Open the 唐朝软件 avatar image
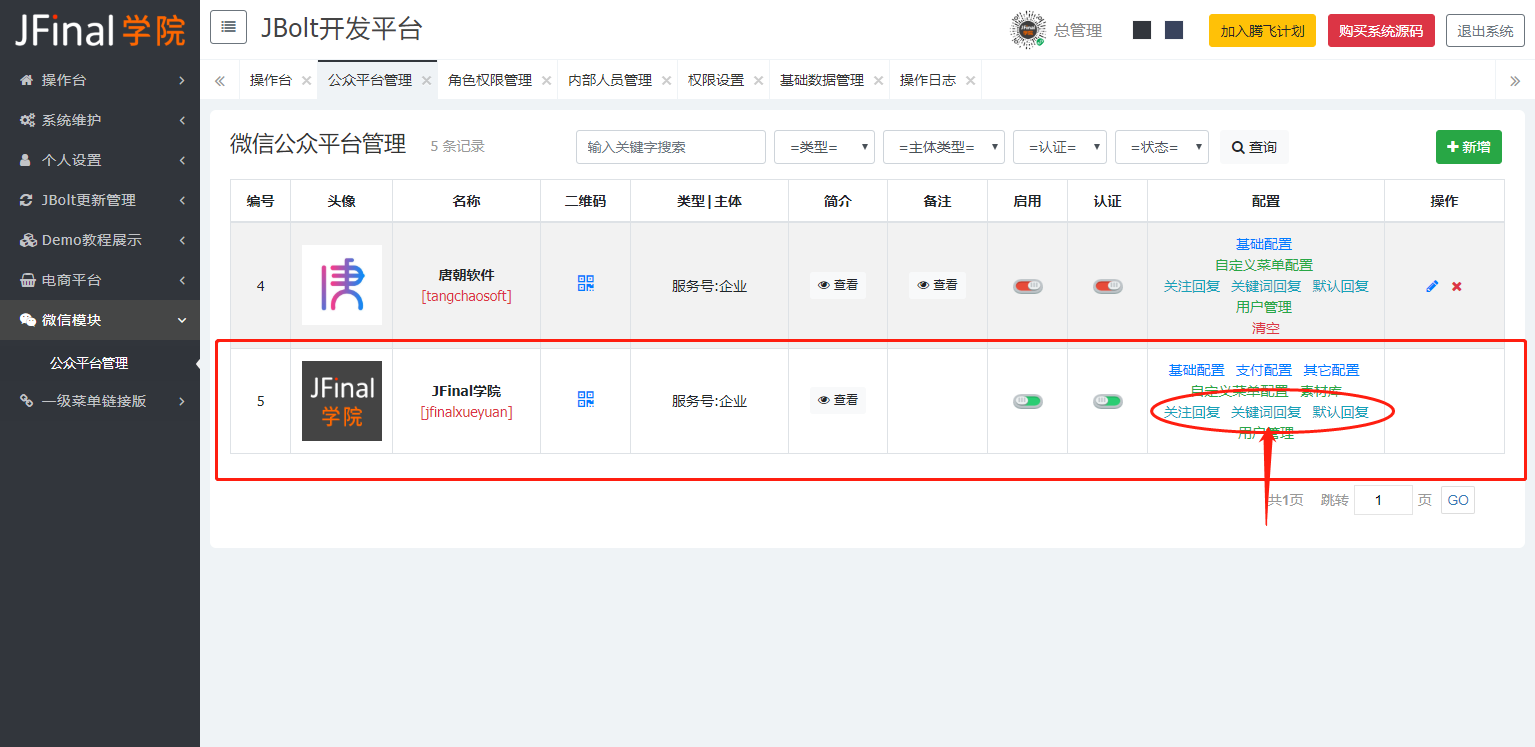The image size is (1535, 747). click(342, 285)
